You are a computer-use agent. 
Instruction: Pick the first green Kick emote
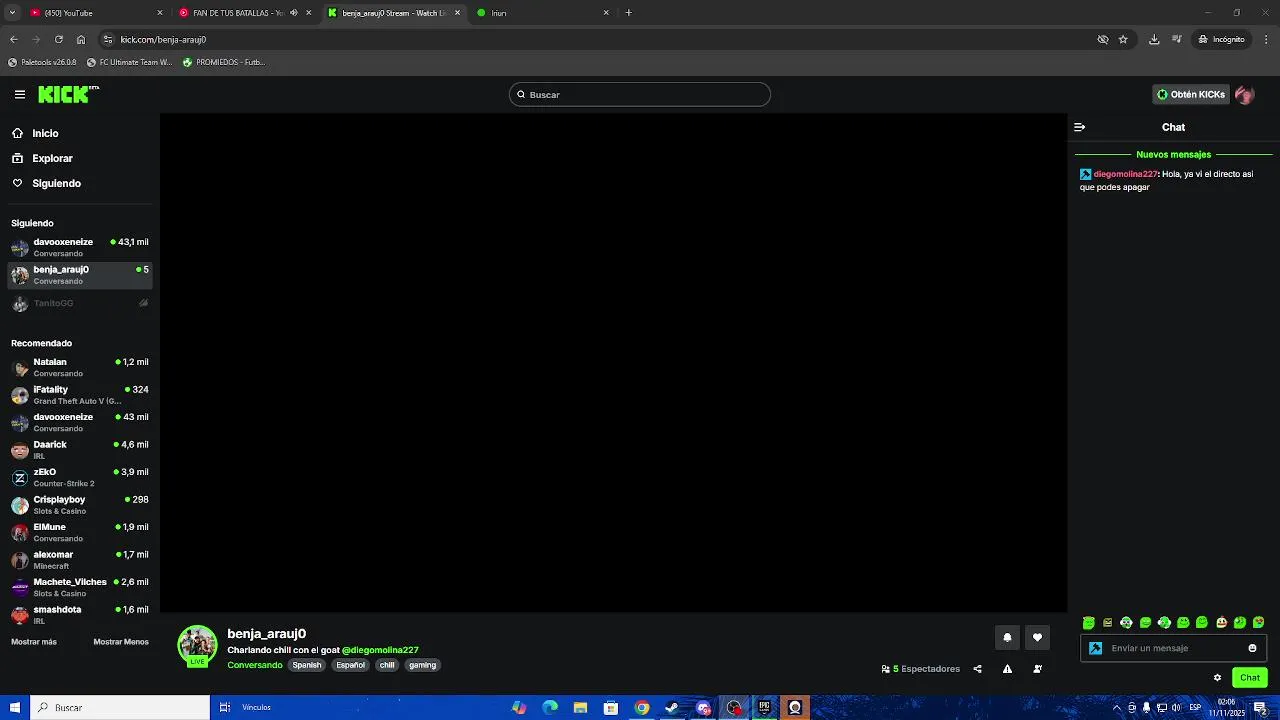1088,622
